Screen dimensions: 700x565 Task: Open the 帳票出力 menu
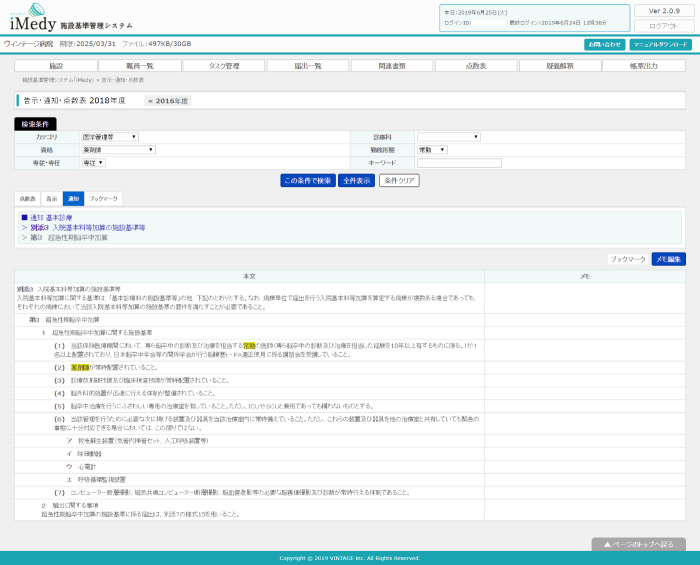click(x=644, y=65)
